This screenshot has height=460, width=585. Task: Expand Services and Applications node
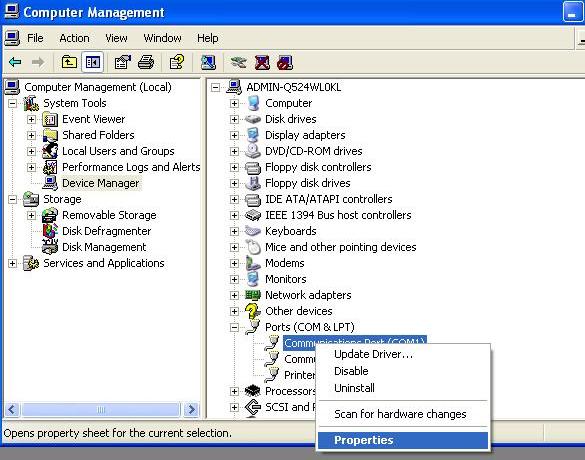tap(12, 263)
